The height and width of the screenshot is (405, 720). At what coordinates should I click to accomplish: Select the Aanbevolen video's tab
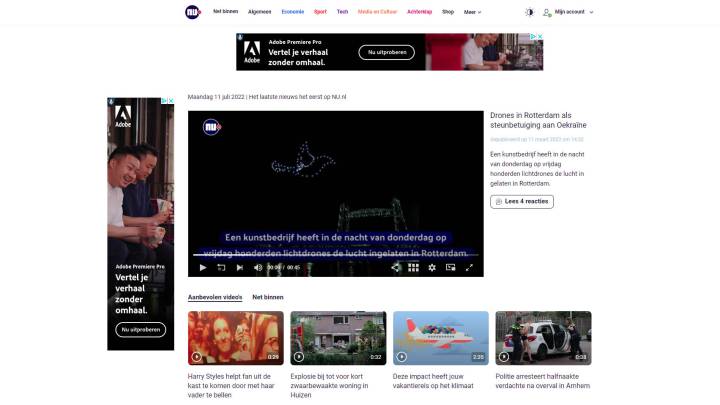(x=215, y=297)
